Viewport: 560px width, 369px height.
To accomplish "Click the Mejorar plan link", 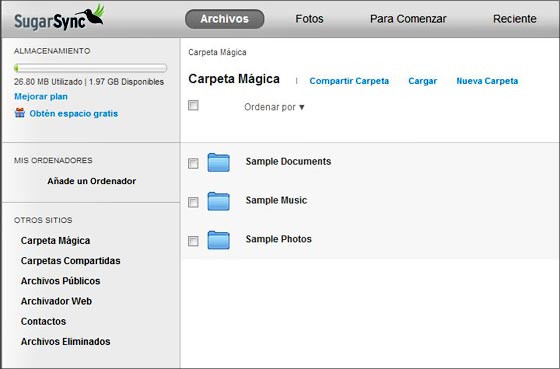I will (41, 96).
